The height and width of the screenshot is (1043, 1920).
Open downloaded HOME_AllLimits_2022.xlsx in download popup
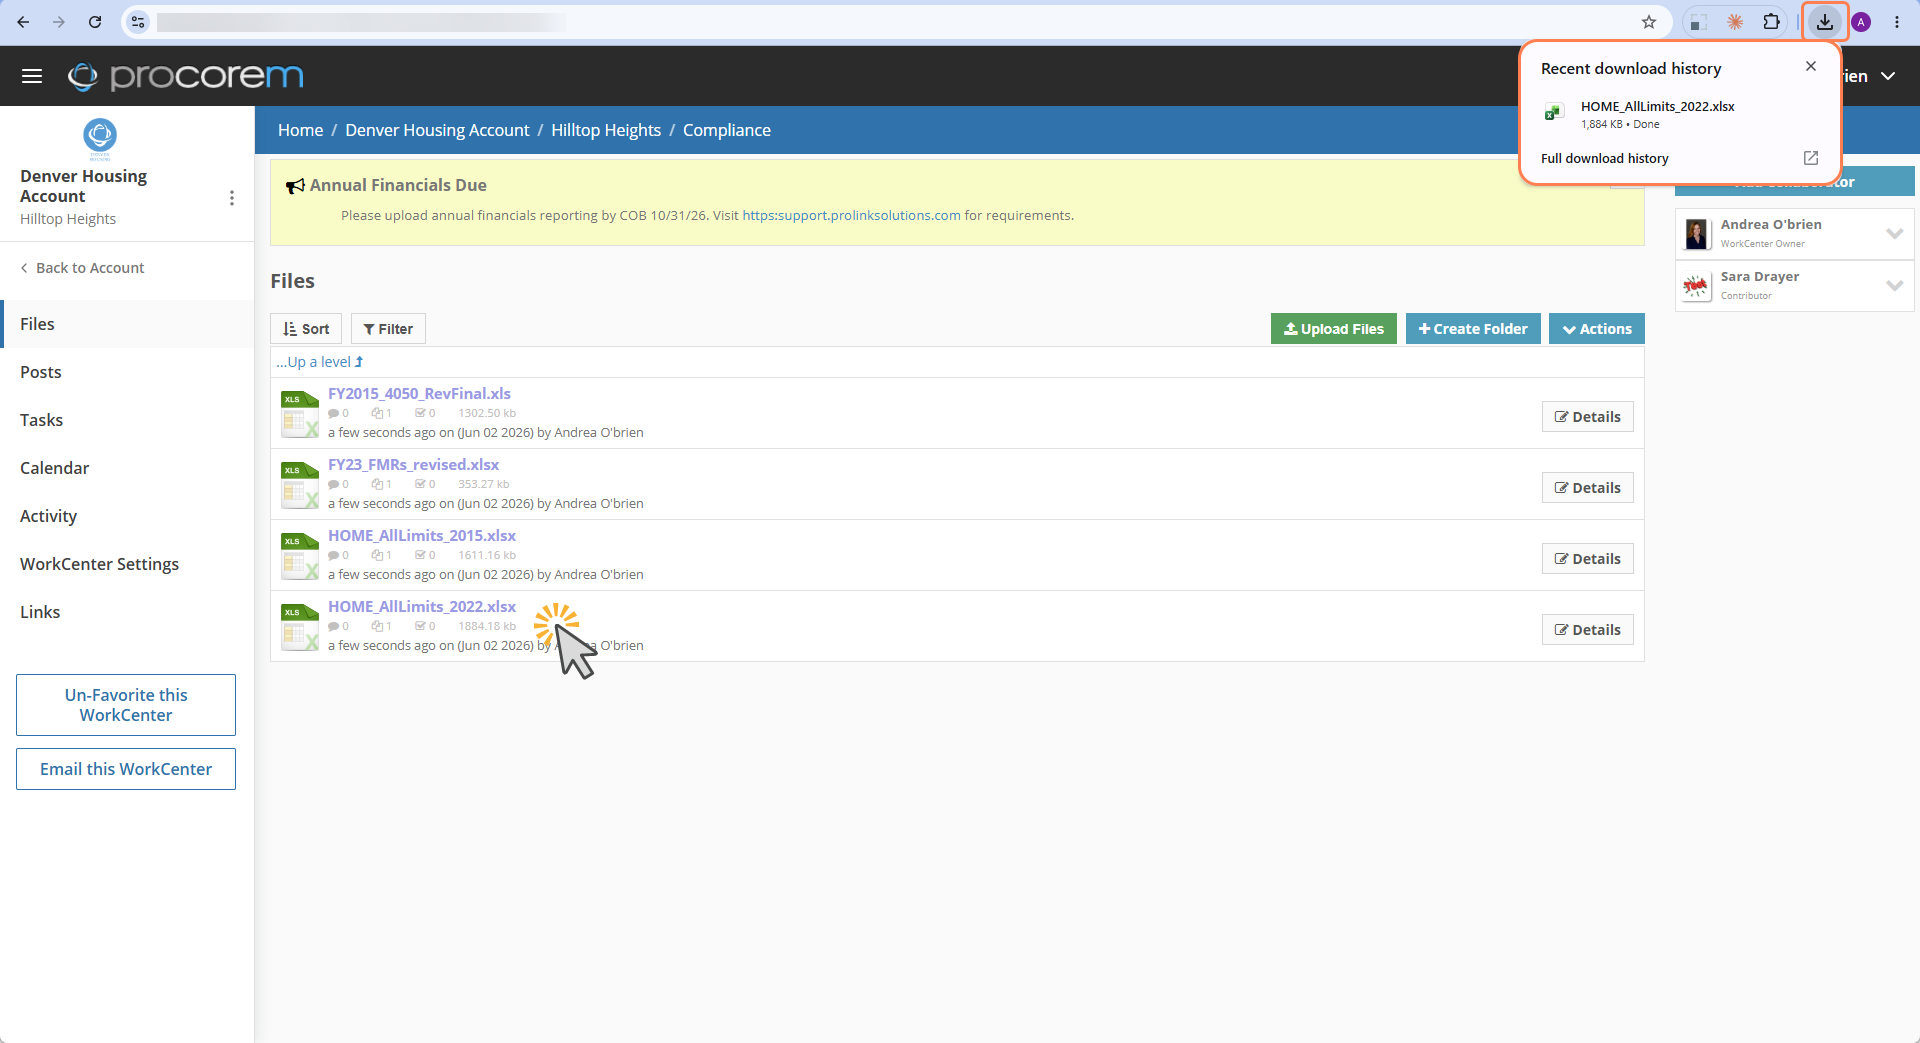[x=1657, y=106]
